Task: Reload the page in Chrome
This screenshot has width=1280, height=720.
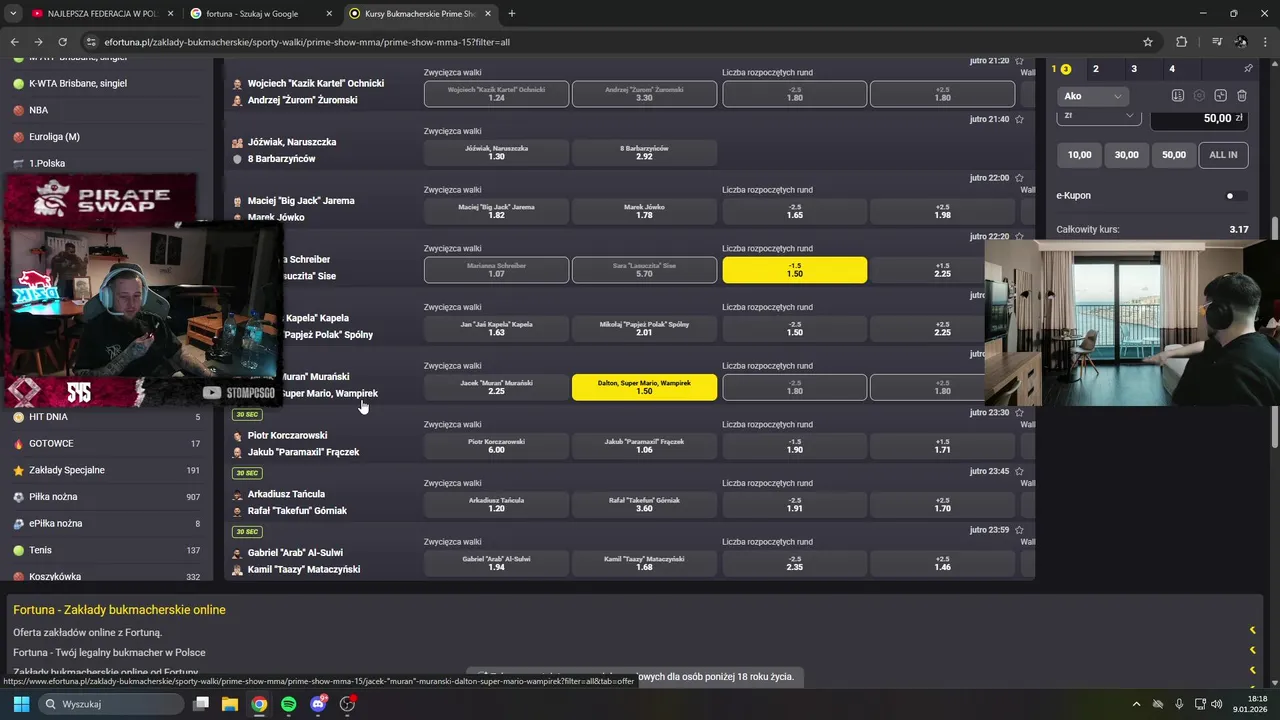Action: tap(62, 42)
